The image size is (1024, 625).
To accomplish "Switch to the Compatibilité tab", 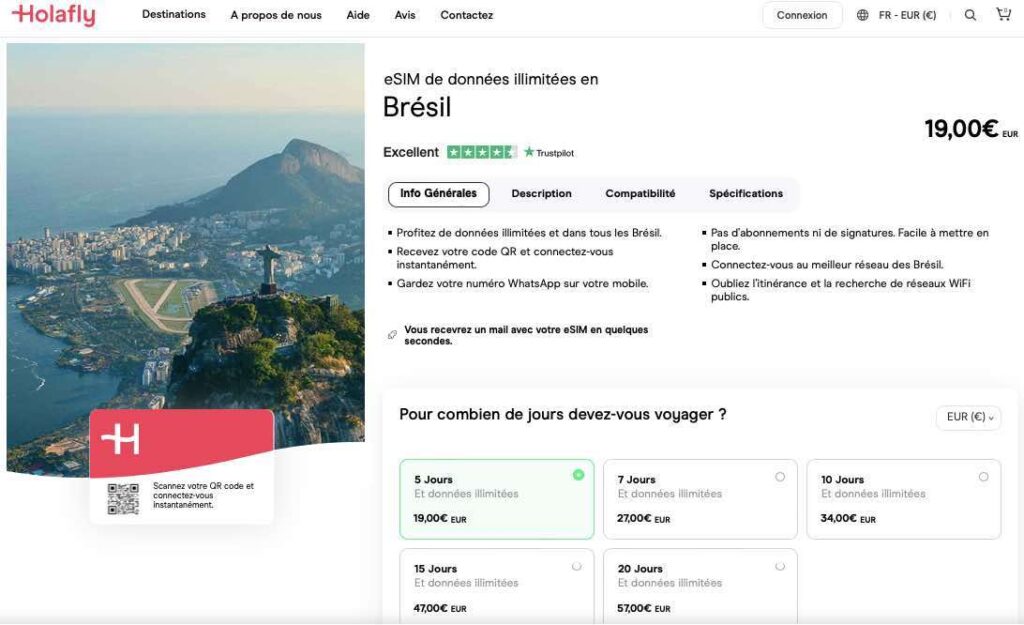I will (640, 194).
